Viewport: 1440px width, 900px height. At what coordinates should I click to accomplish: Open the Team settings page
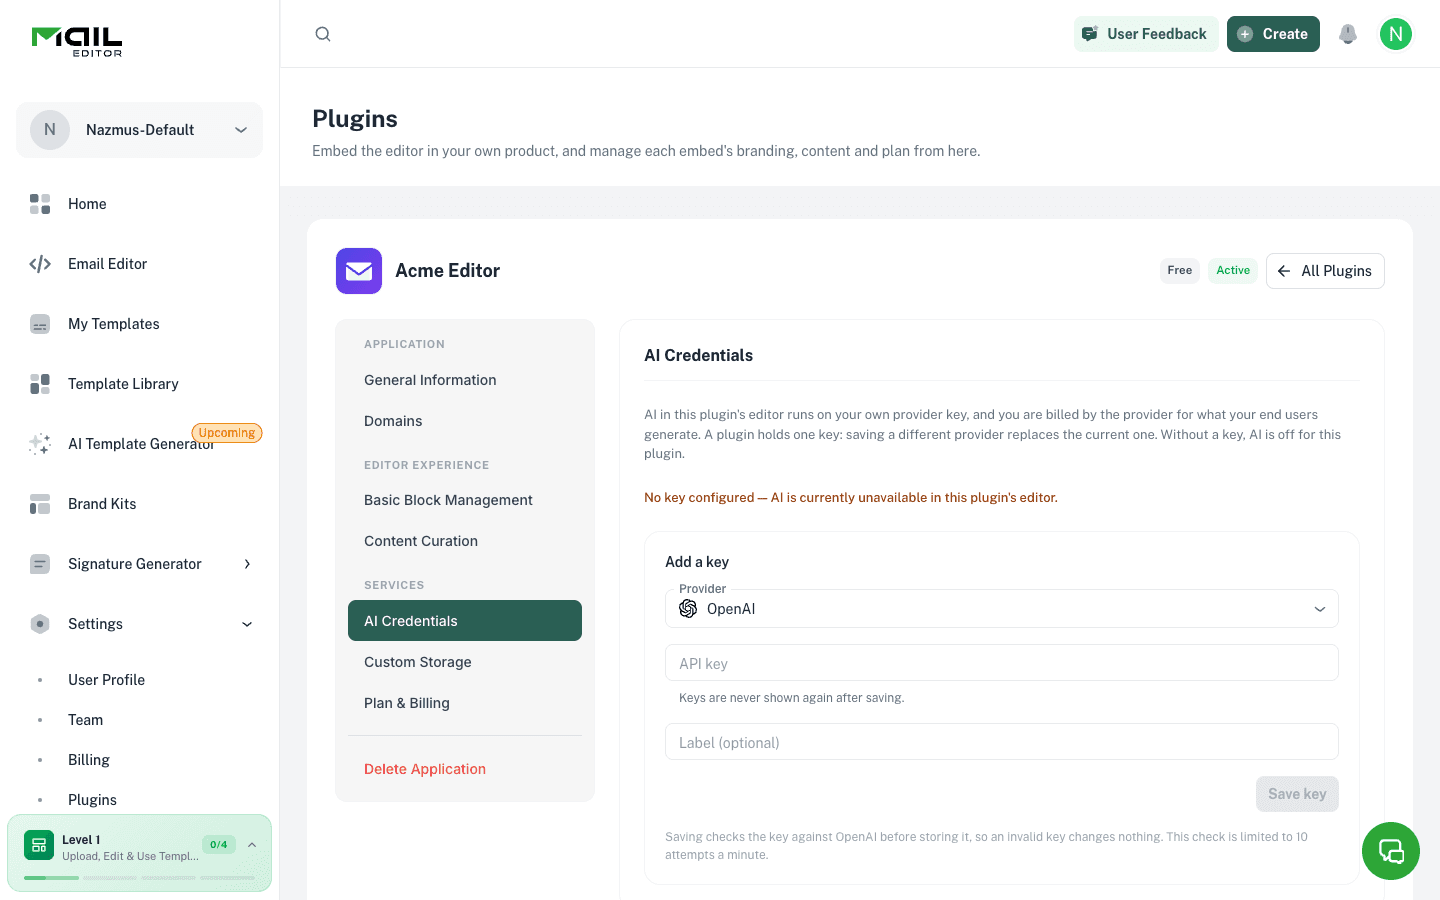pos(86,720)
